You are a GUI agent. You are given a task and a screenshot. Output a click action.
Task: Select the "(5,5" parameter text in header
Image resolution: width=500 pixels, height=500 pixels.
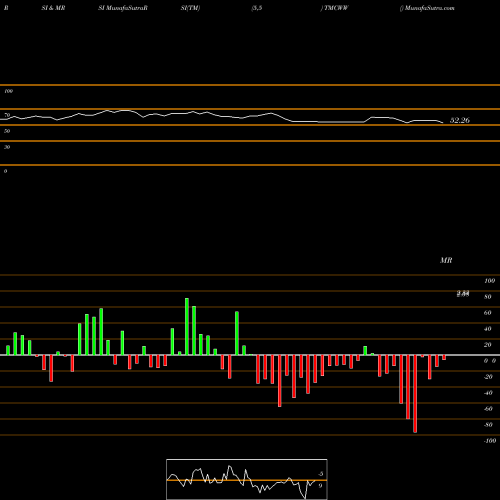257,8
